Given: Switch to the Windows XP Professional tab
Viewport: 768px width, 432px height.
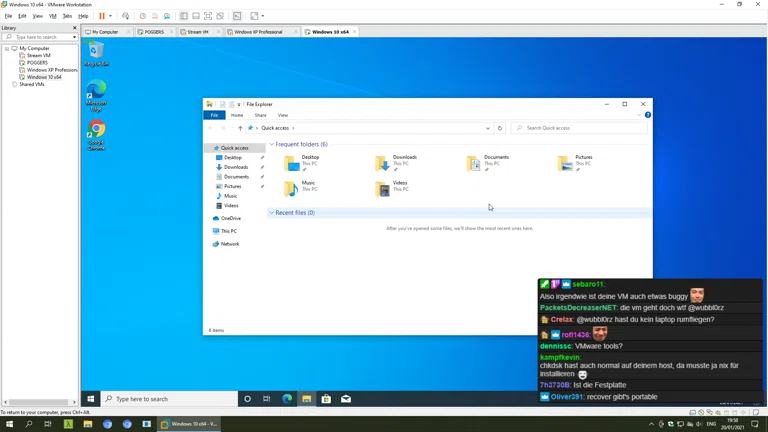Looking at the screenshot, I should 258,32.
